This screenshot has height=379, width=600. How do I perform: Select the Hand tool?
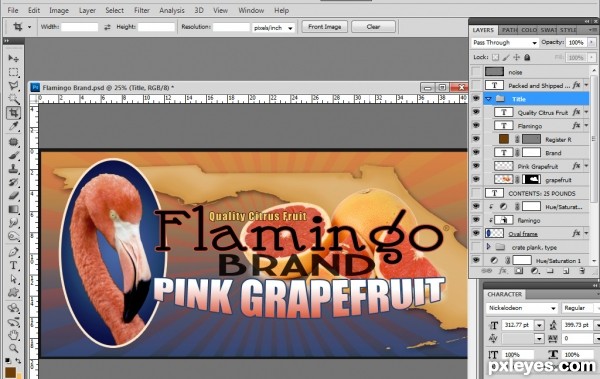[x=13, y=335]
